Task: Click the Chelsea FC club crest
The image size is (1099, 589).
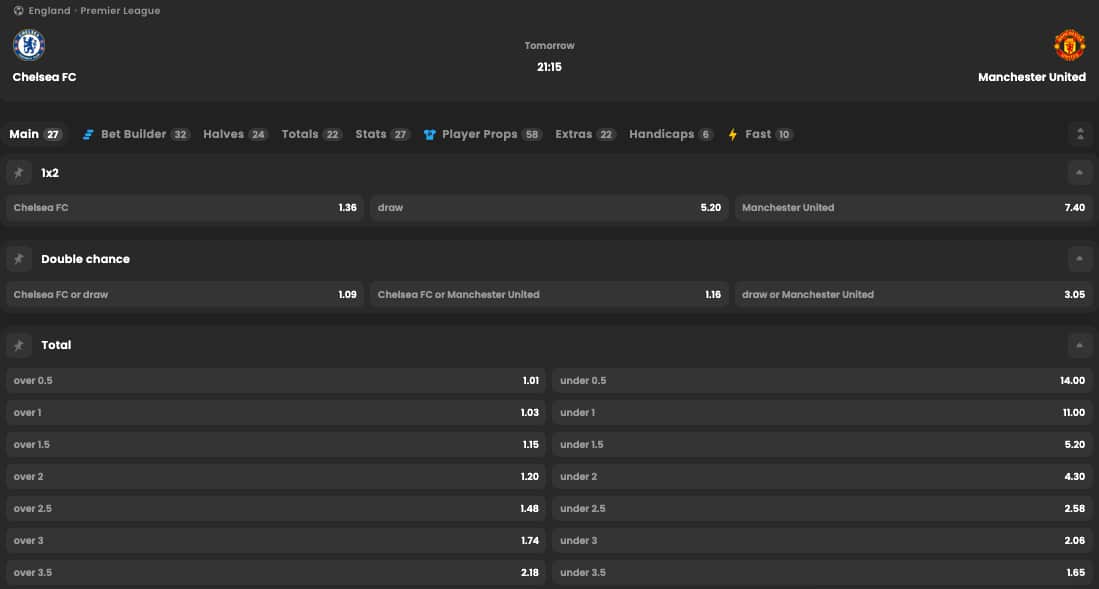Action: point(29,45)
